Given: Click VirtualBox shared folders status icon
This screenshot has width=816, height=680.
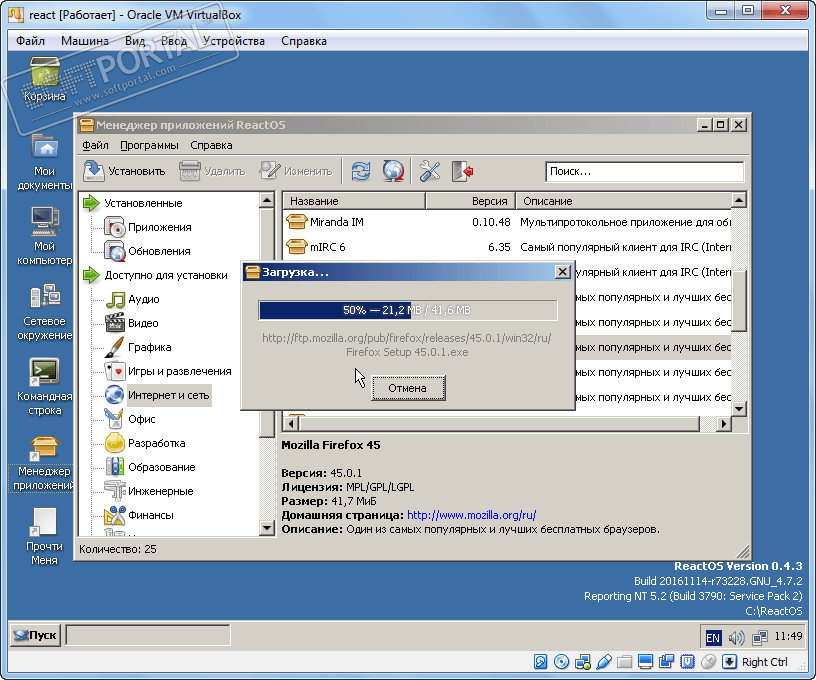Looking at the screenshot, I should click(x=624, y=662).
